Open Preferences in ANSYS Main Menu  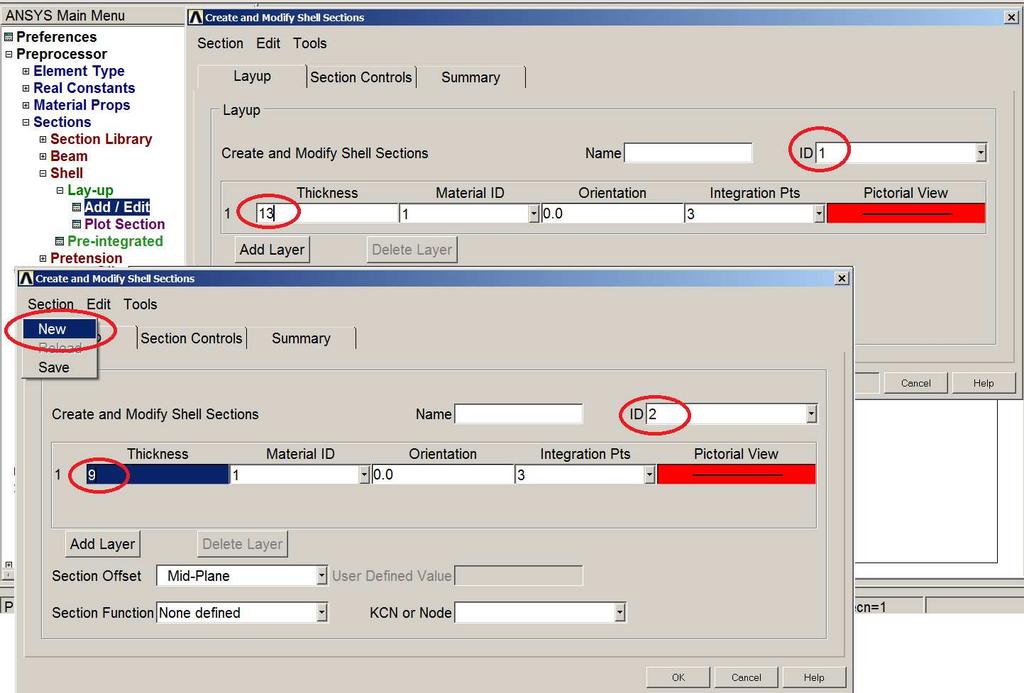(x=56, y=37)
